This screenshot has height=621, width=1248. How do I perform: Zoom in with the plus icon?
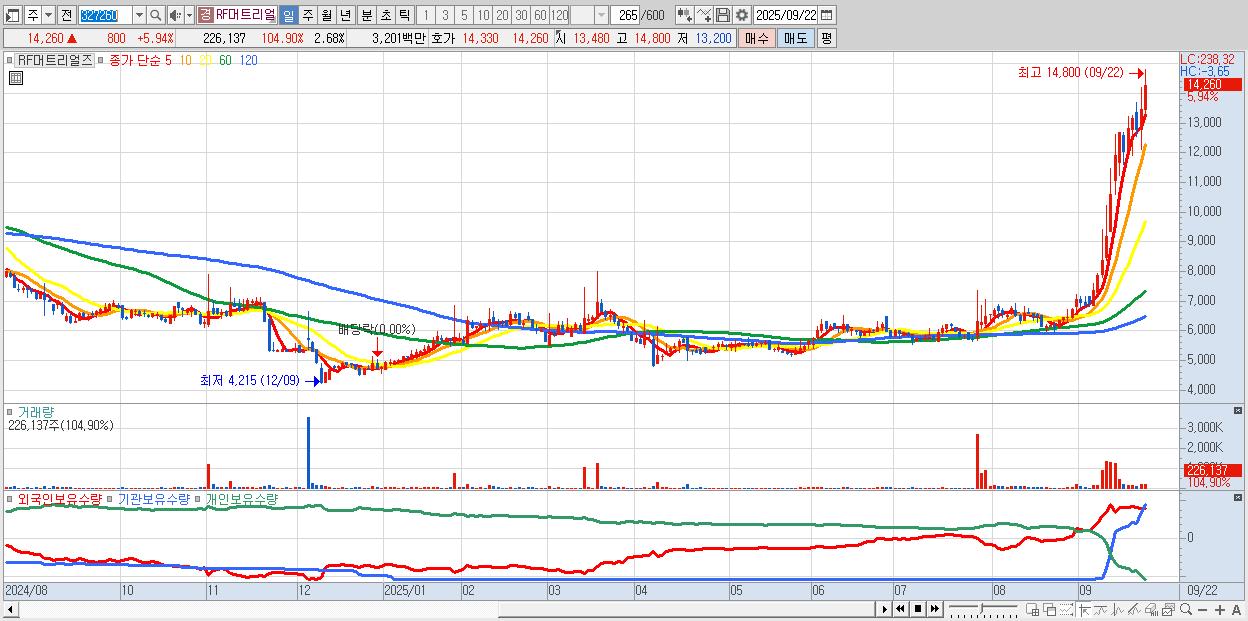click(1220, 609)
